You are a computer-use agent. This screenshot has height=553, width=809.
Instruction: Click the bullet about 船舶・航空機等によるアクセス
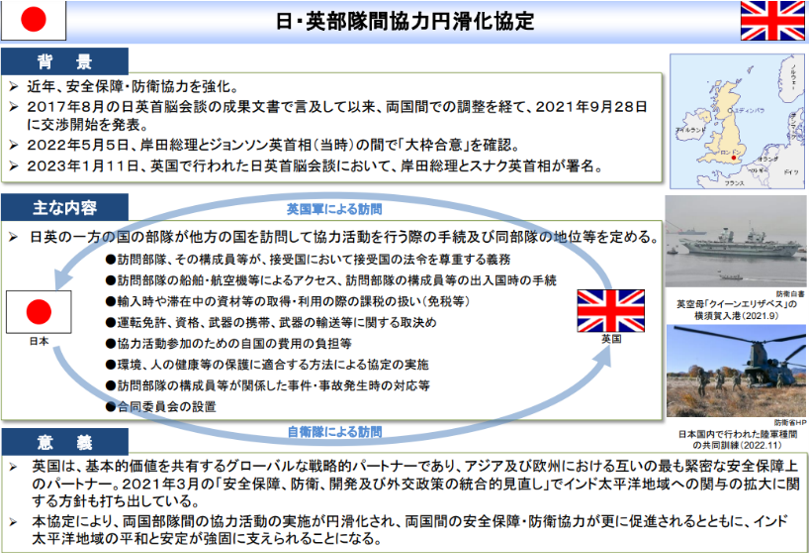tap(331, 280)
